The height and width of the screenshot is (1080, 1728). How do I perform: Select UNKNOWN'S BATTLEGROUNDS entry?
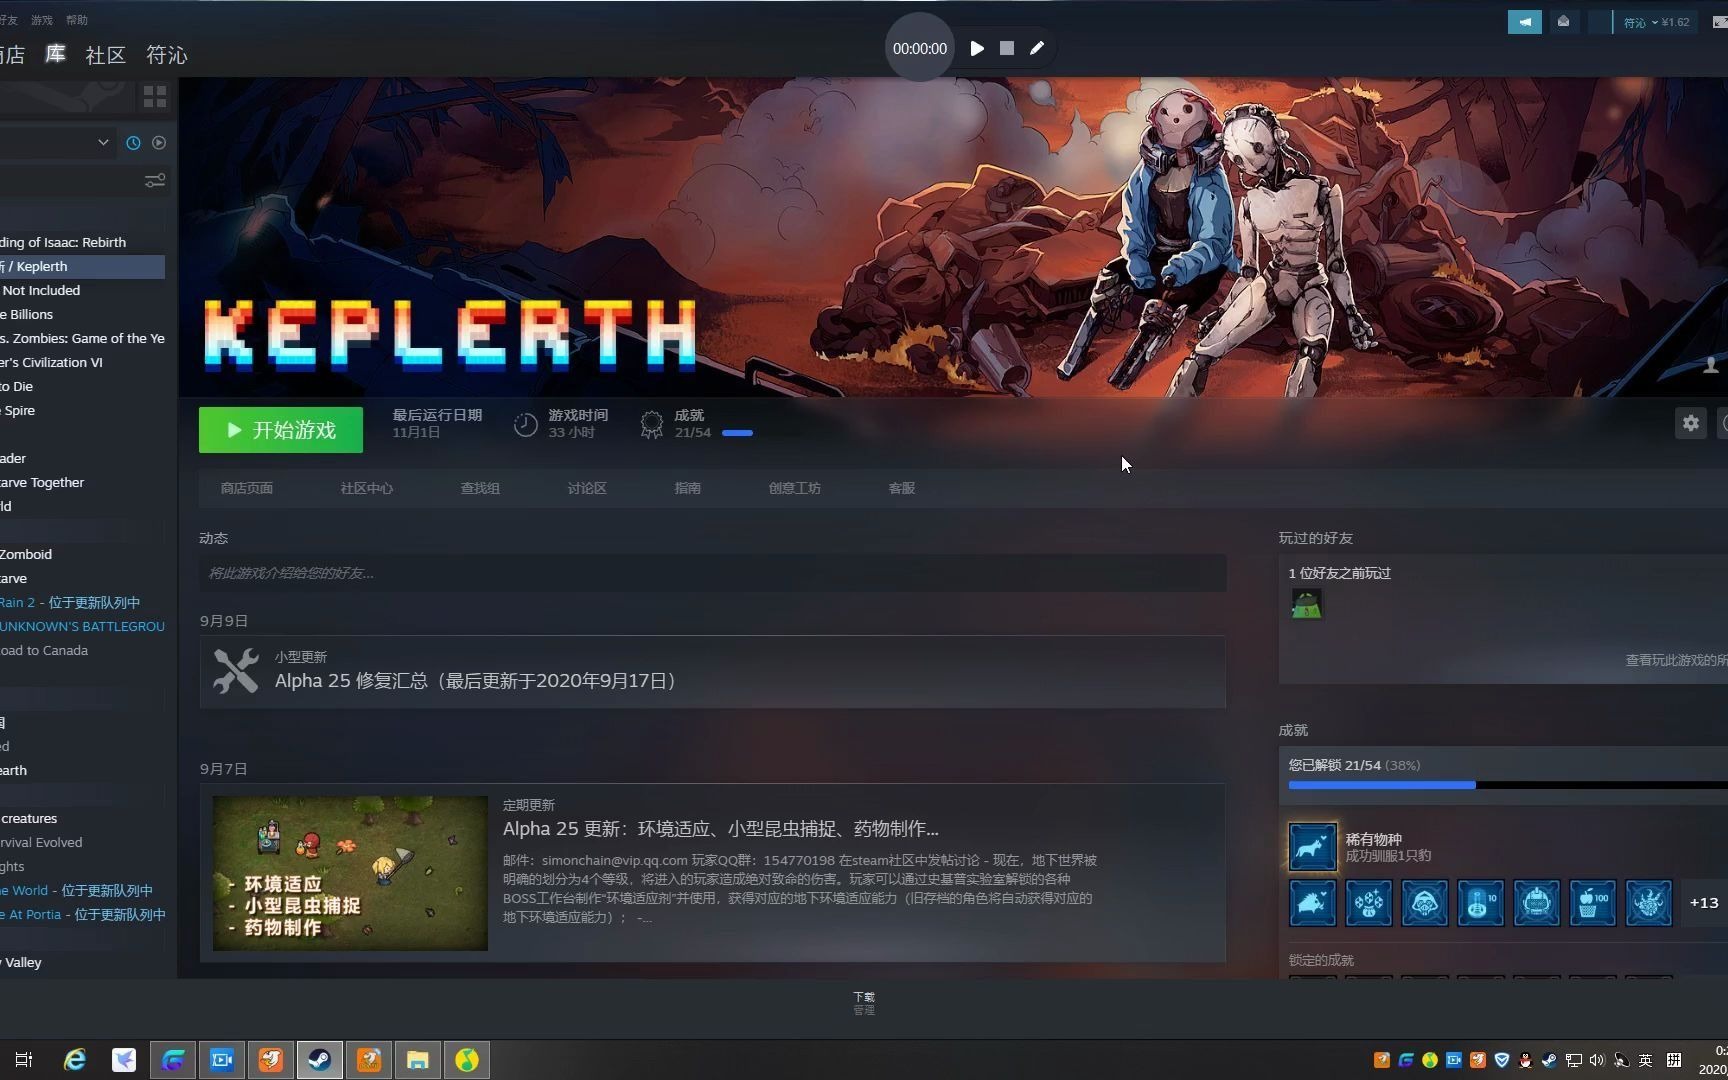pos(82,626)
